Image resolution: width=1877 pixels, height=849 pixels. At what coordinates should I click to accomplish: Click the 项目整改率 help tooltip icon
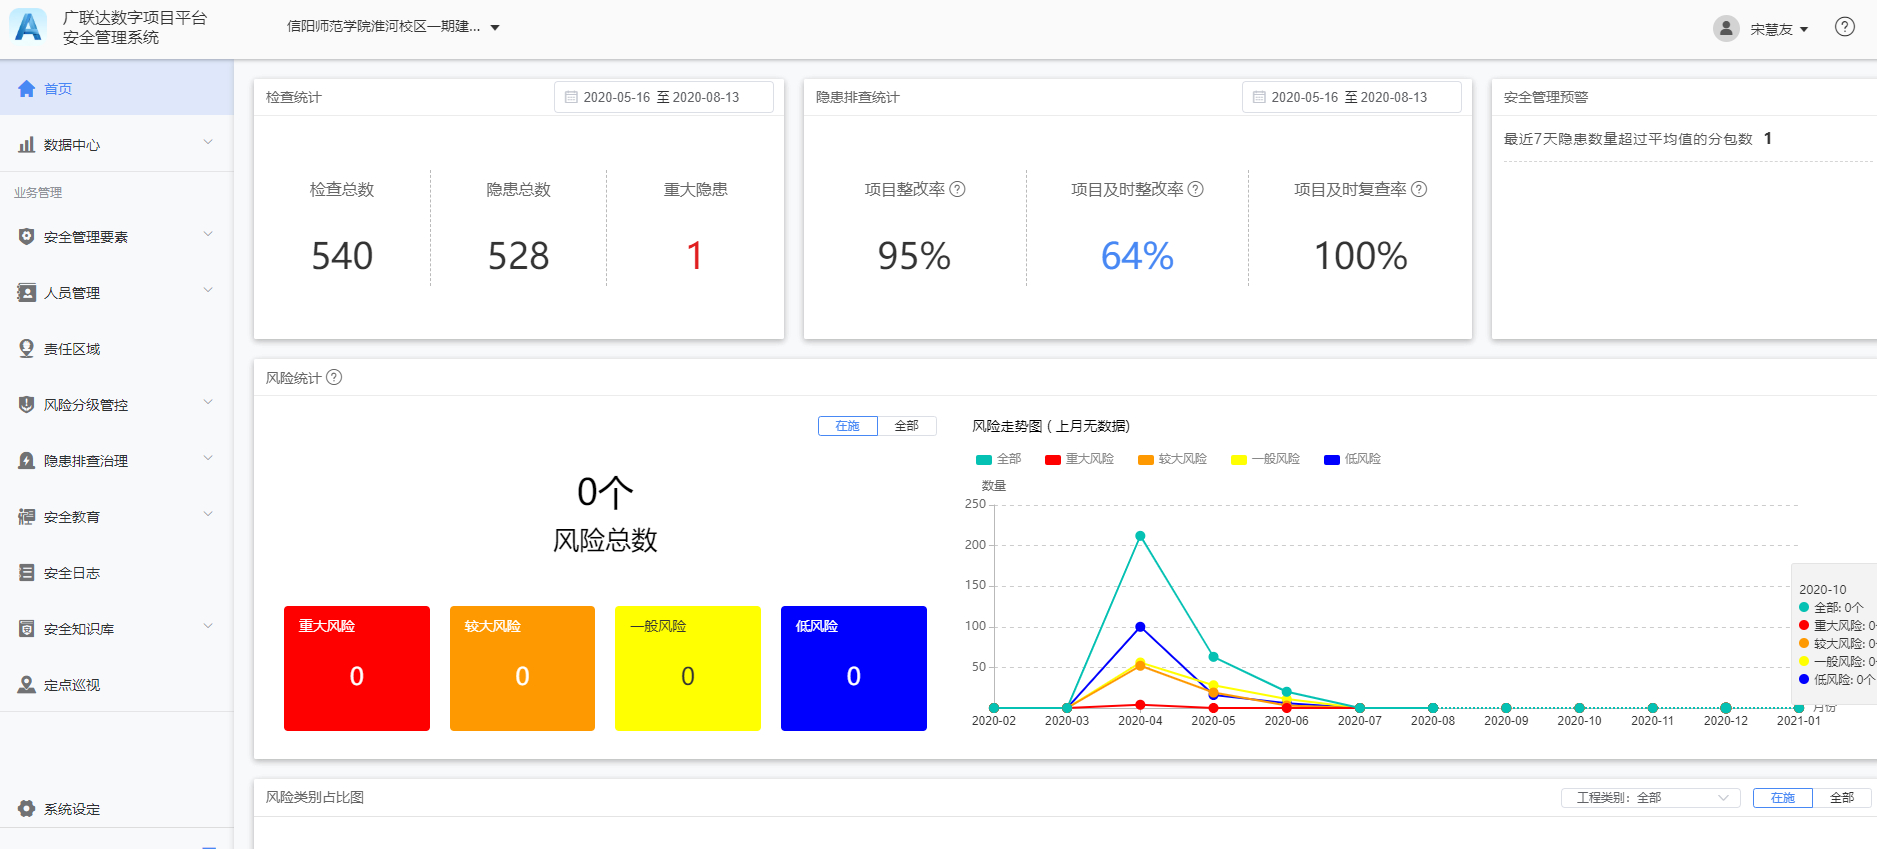click(957, 189)
